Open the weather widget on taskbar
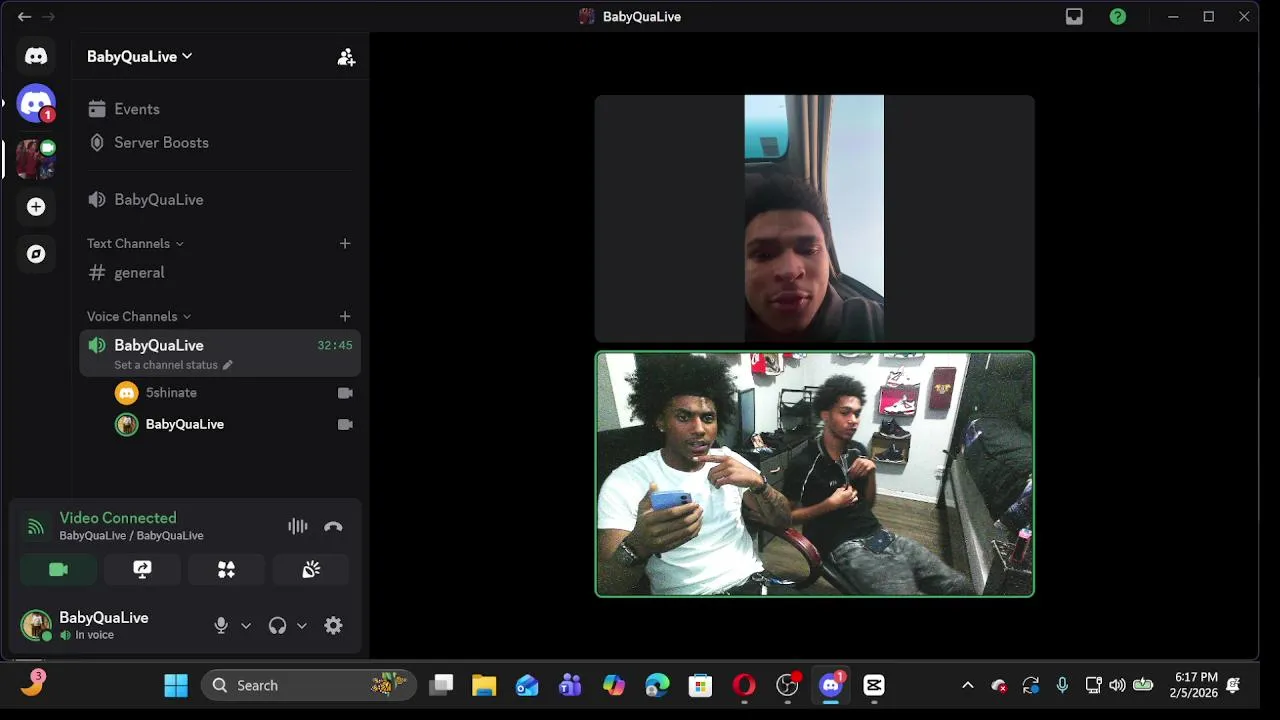 [x=32, y=683]
